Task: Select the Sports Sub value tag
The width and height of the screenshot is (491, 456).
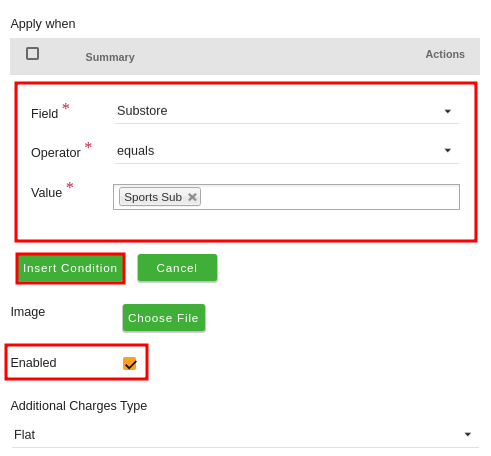Action: tap(153, 197)
